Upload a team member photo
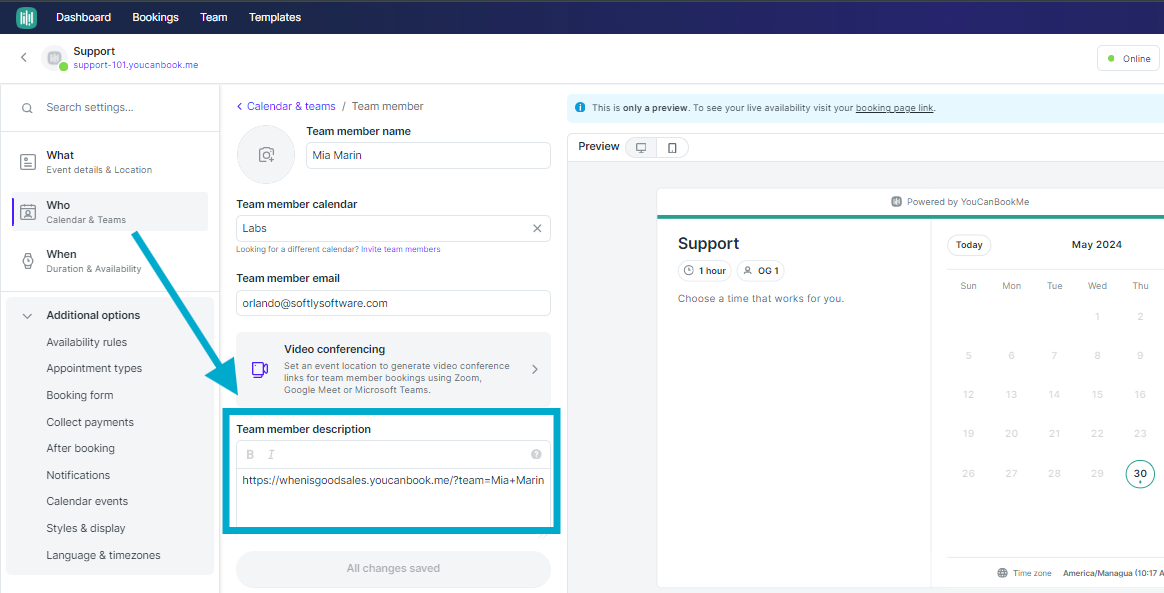The image size is (1164, 593). pos(266,154)
